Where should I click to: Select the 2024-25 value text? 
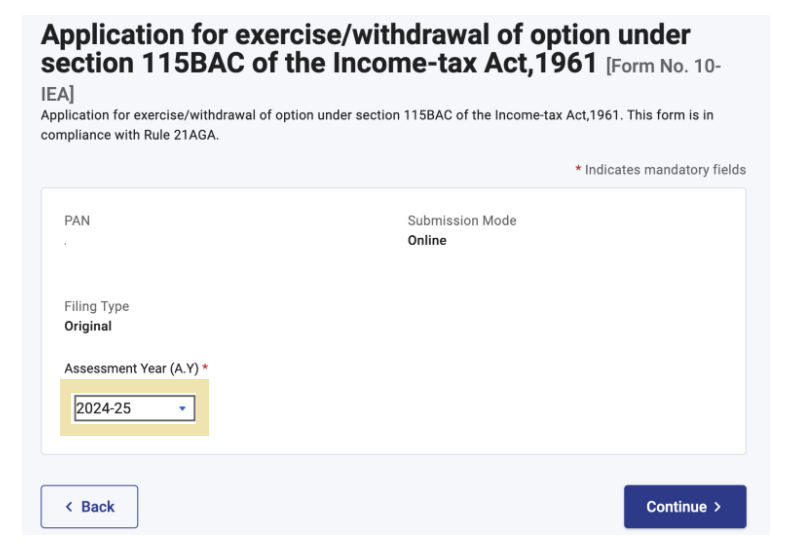pyautogui.click(x=103, y=408)
